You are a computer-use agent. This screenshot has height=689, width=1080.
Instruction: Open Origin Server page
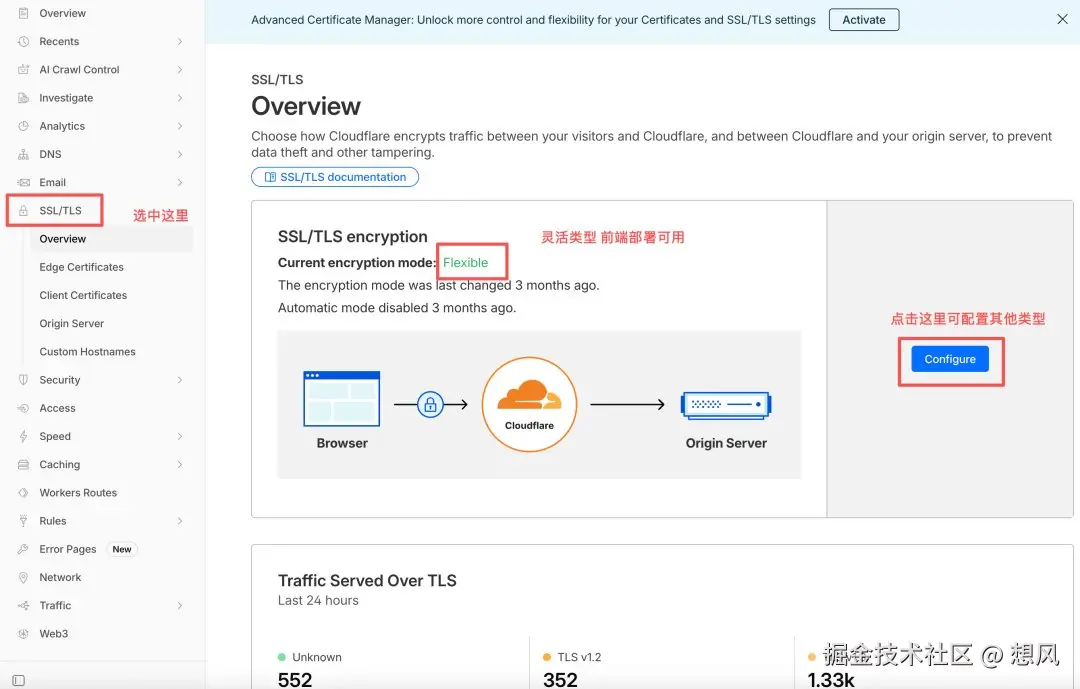[72, 324]
